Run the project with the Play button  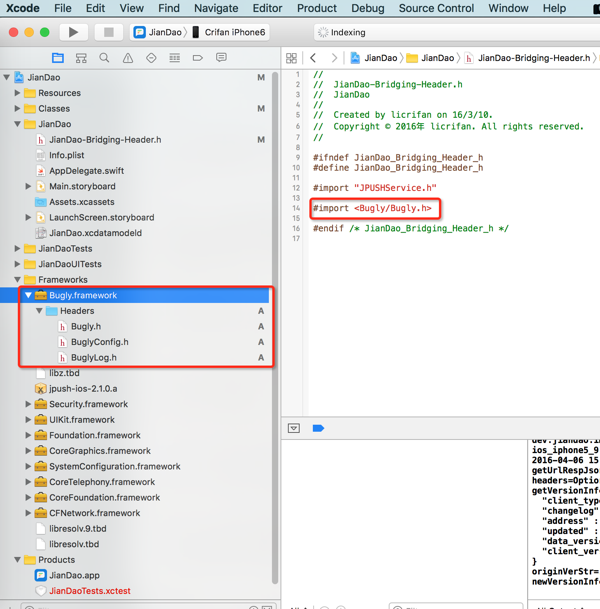point(73,32)
